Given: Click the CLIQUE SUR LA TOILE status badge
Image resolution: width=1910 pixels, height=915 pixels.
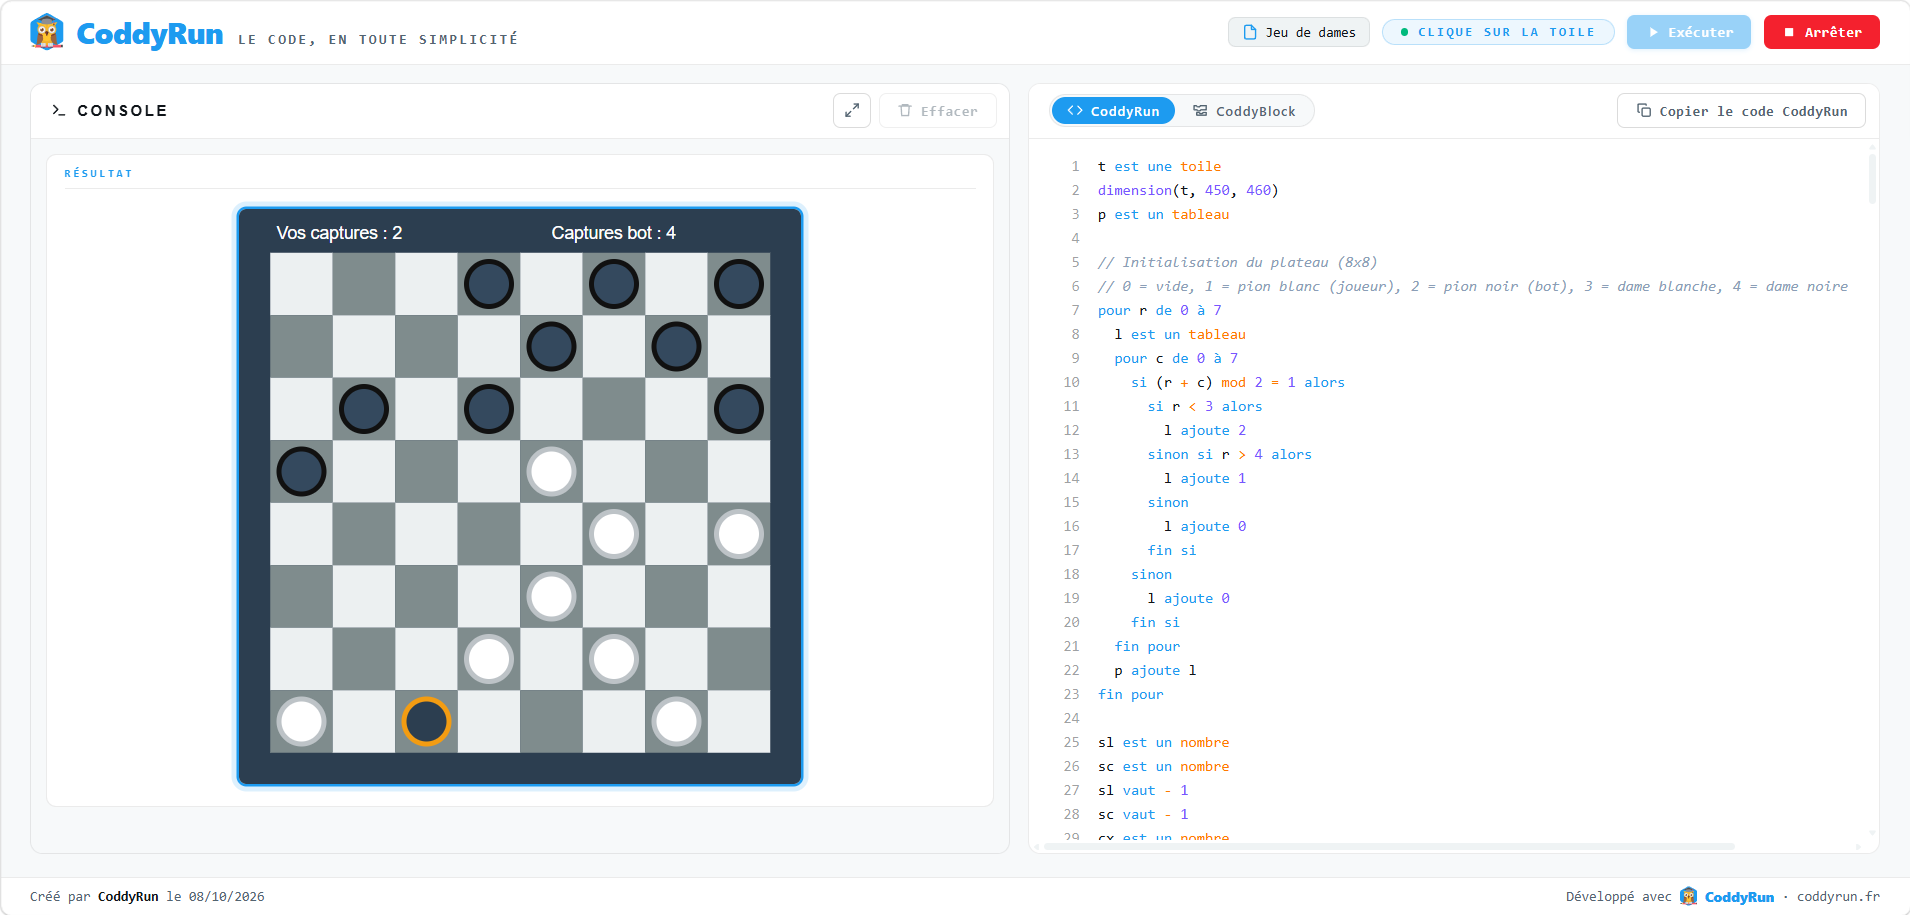Looking at the screenshot, I should [x=1498, y=32].
